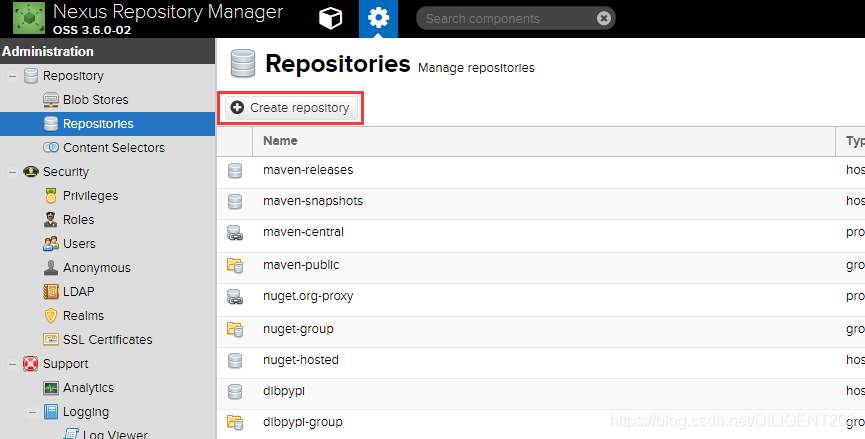Screen dimensions: 865x439
Task: Open the maven-releases repository
Action: [x=308, y=170]
